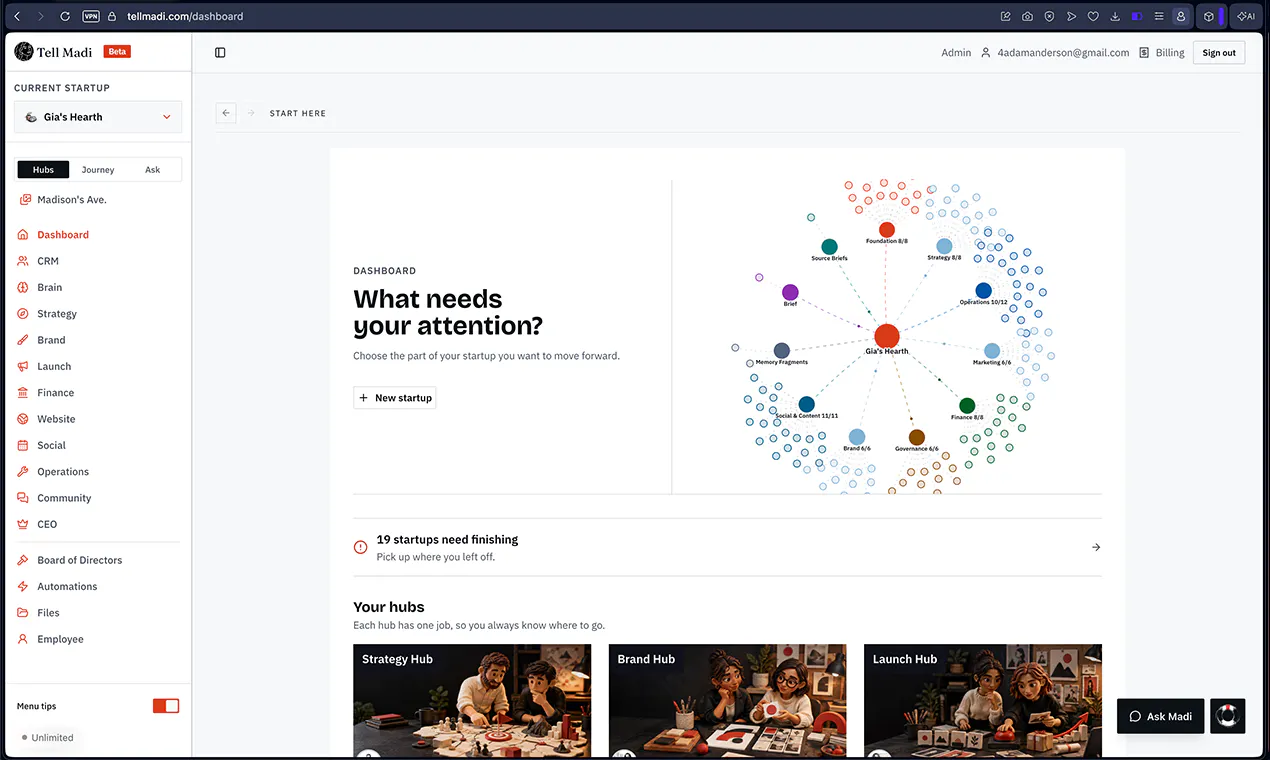Click the central Gia's Hearth node
Viewport: 1270px width, 760px height.
click(886, 336)
